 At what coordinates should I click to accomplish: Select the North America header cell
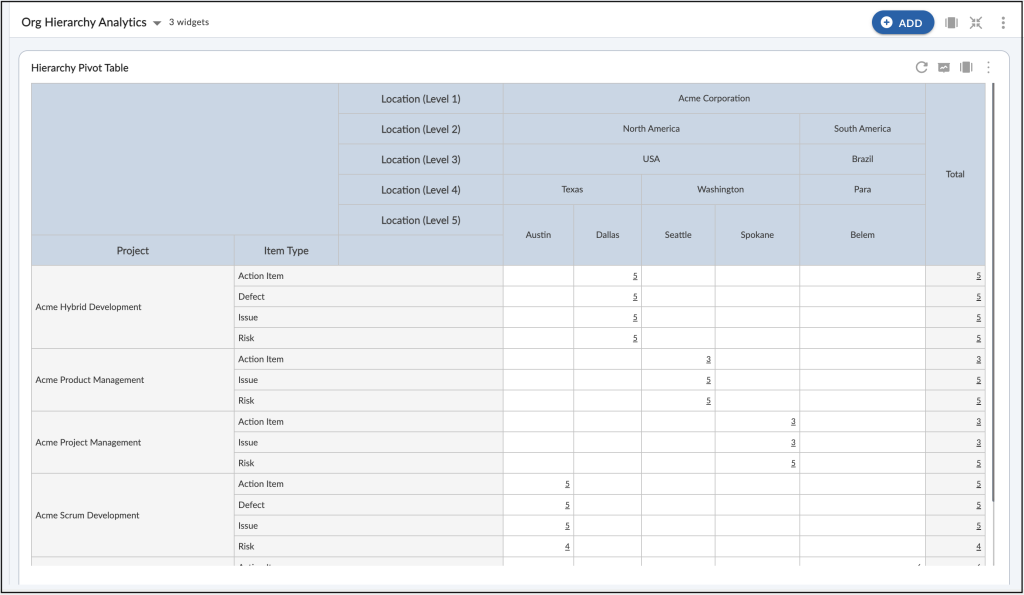pos(651,129)
